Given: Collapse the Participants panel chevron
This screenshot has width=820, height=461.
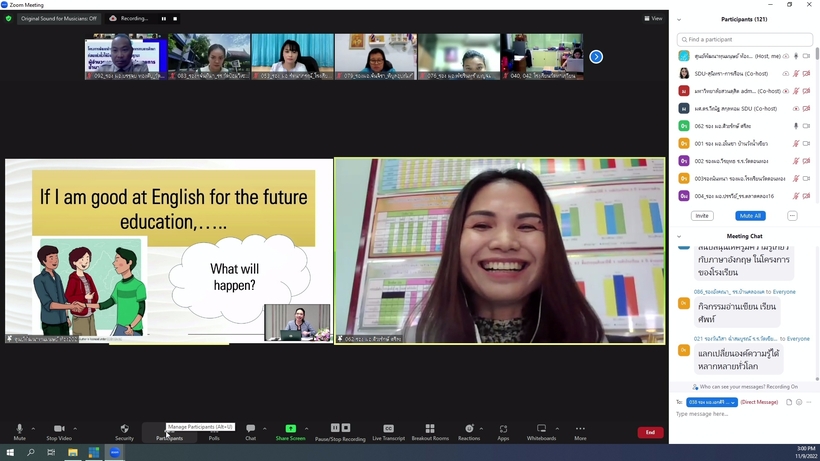Looking at the screenshot, I should coord(679,19).
